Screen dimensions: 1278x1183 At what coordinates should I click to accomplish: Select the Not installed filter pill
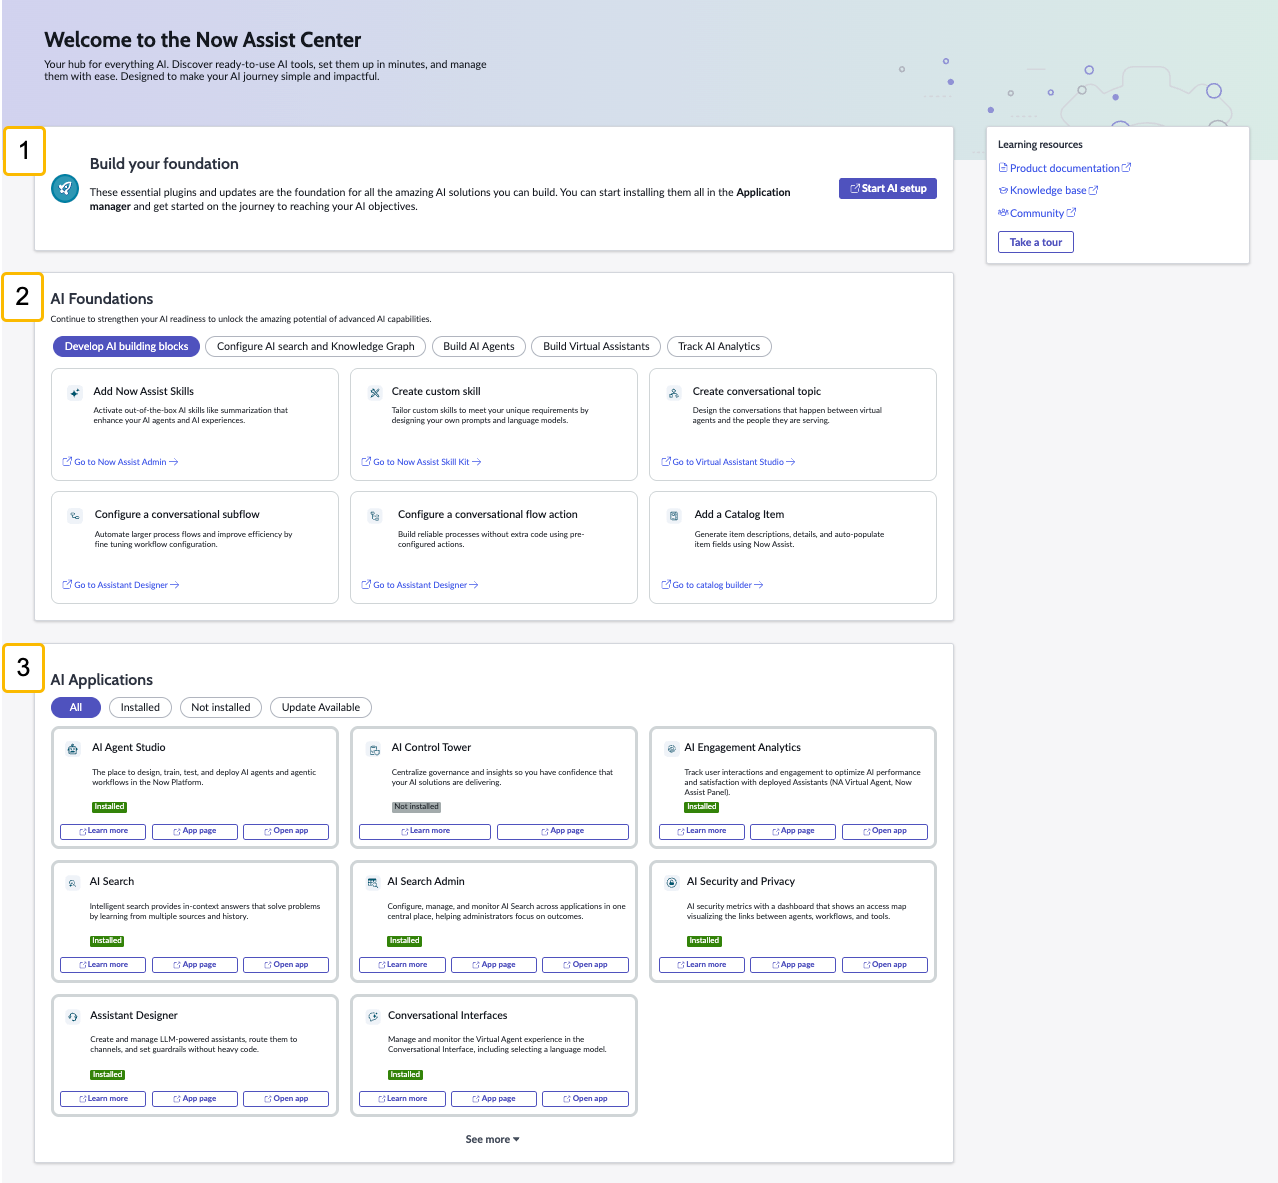[x=221, y=707]
